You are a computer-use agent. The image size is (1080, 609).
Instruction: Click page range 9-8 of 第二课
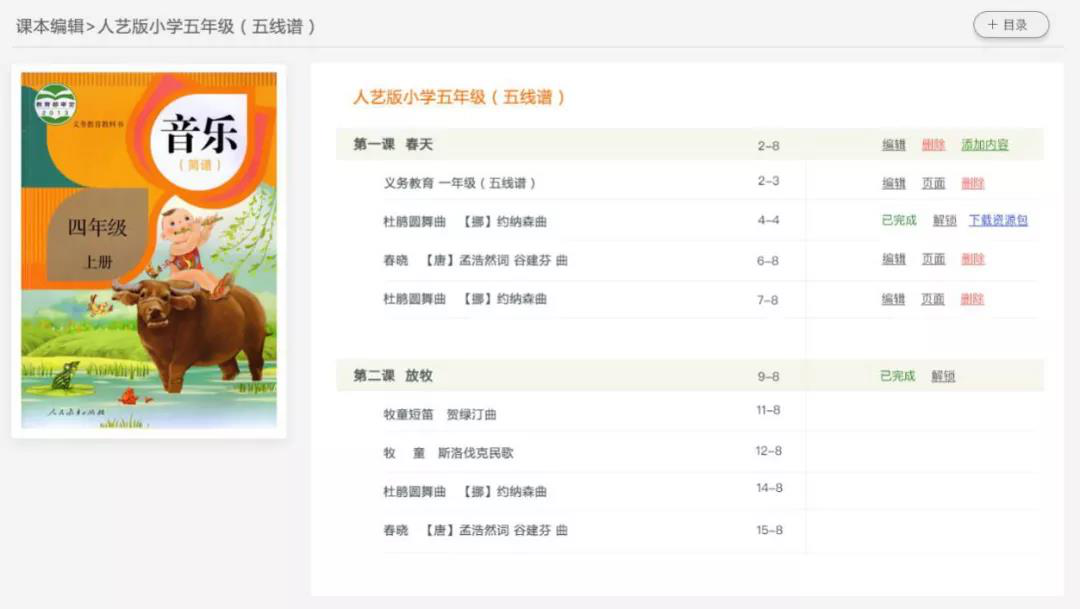[x=769, y=376]
